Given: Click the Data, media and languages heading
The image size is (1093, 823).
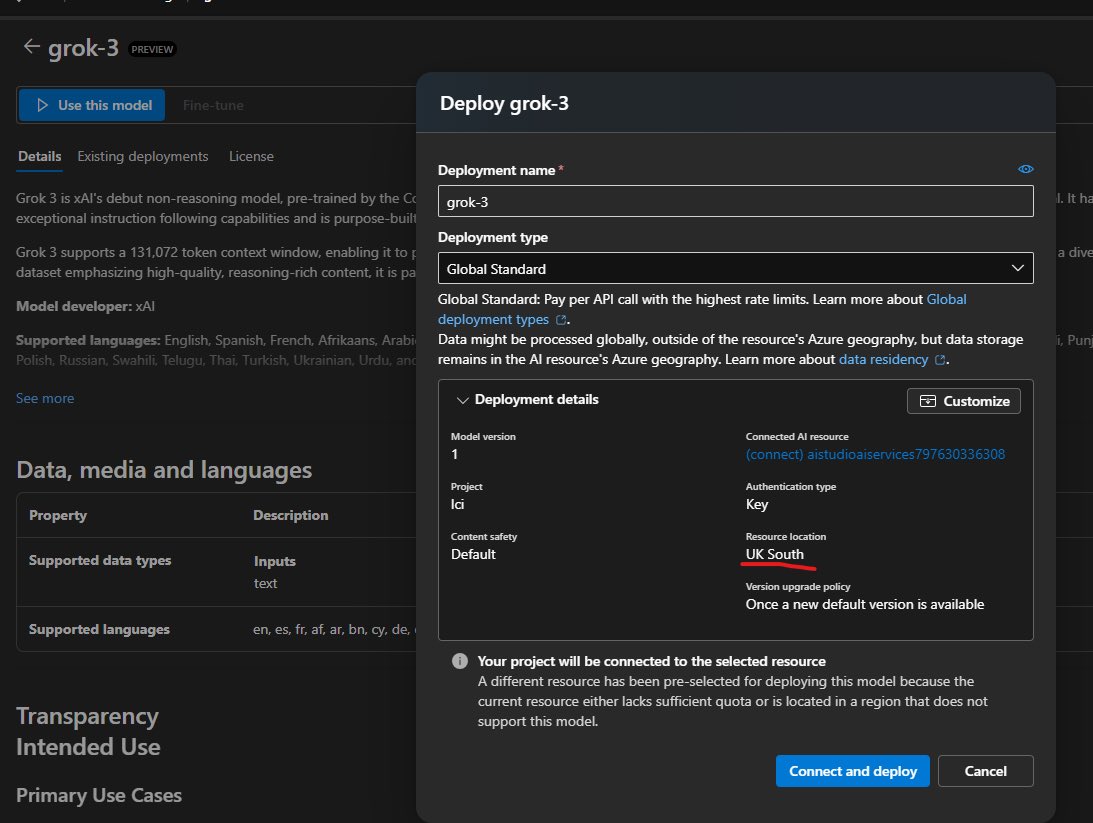Looking at the screenshot, I should point(164,470).
